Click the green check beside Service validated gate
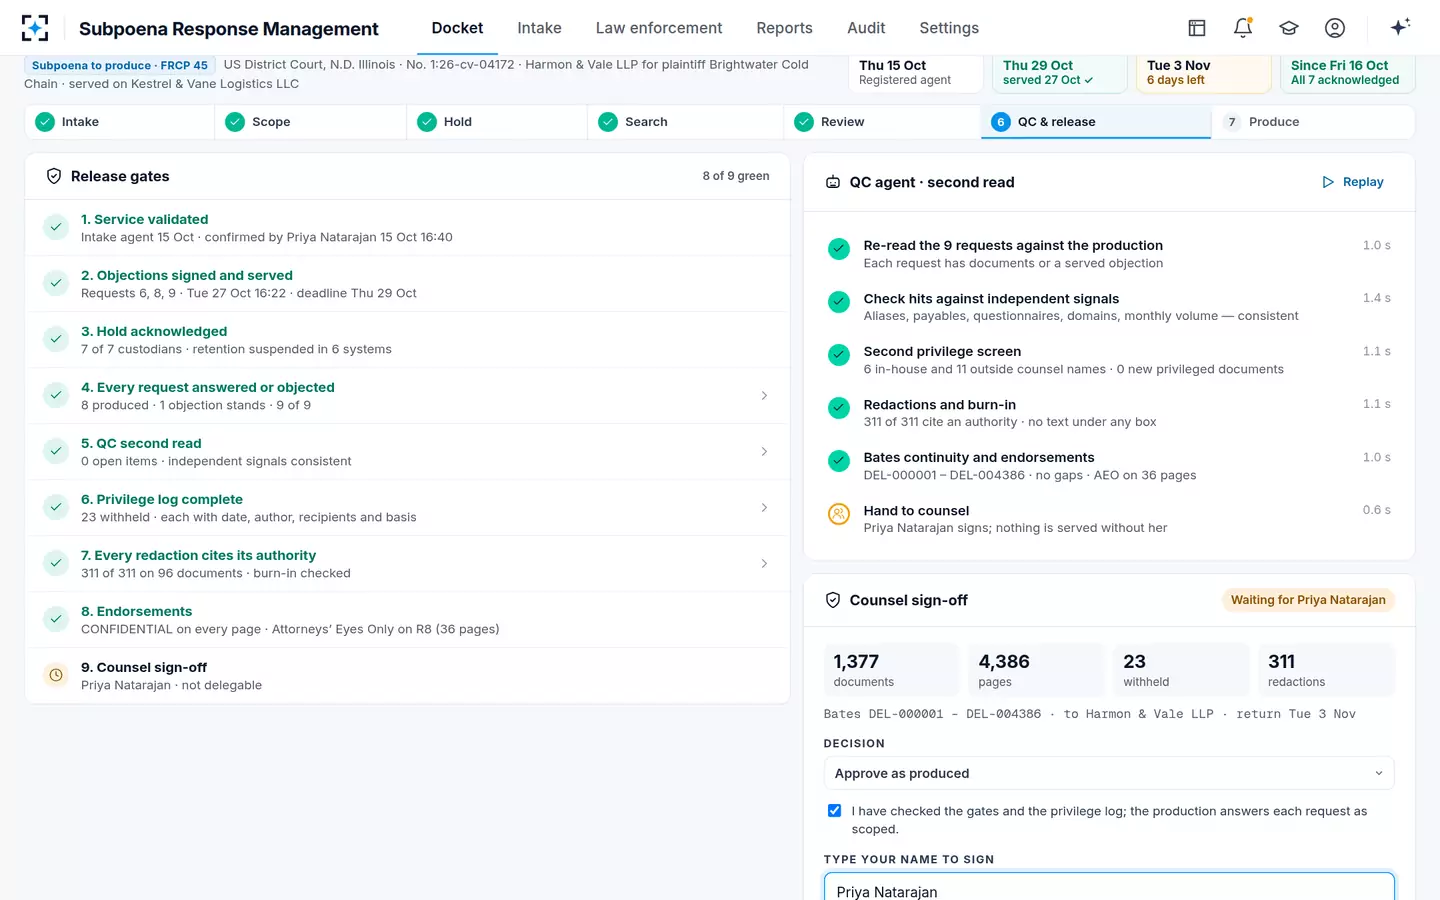This screenshot has width=1440, height=900. [56, 227]
